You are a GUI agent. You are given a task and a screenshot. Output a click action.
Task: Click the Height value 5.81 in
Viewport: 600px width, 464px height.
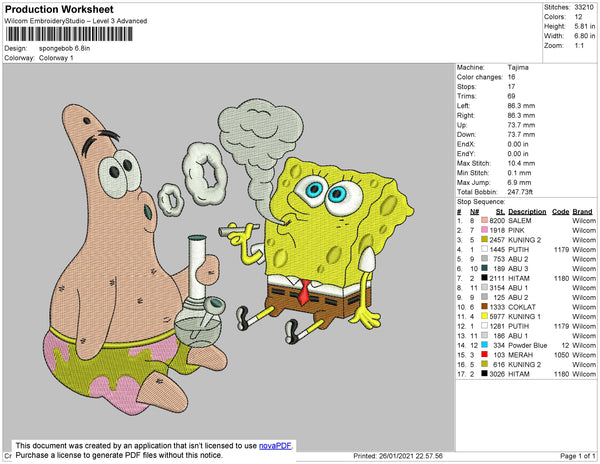point(584,26)
